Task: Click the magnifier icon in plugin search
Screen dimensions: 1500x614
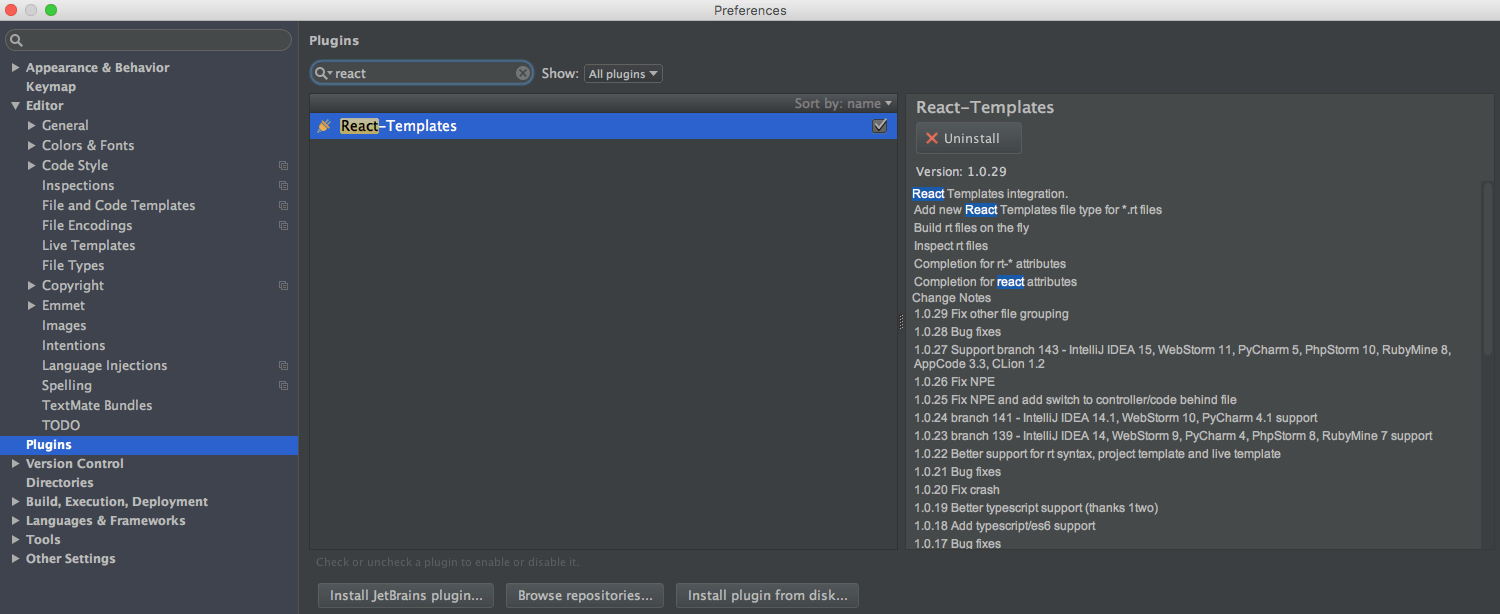Action: [x=322, y=73]
